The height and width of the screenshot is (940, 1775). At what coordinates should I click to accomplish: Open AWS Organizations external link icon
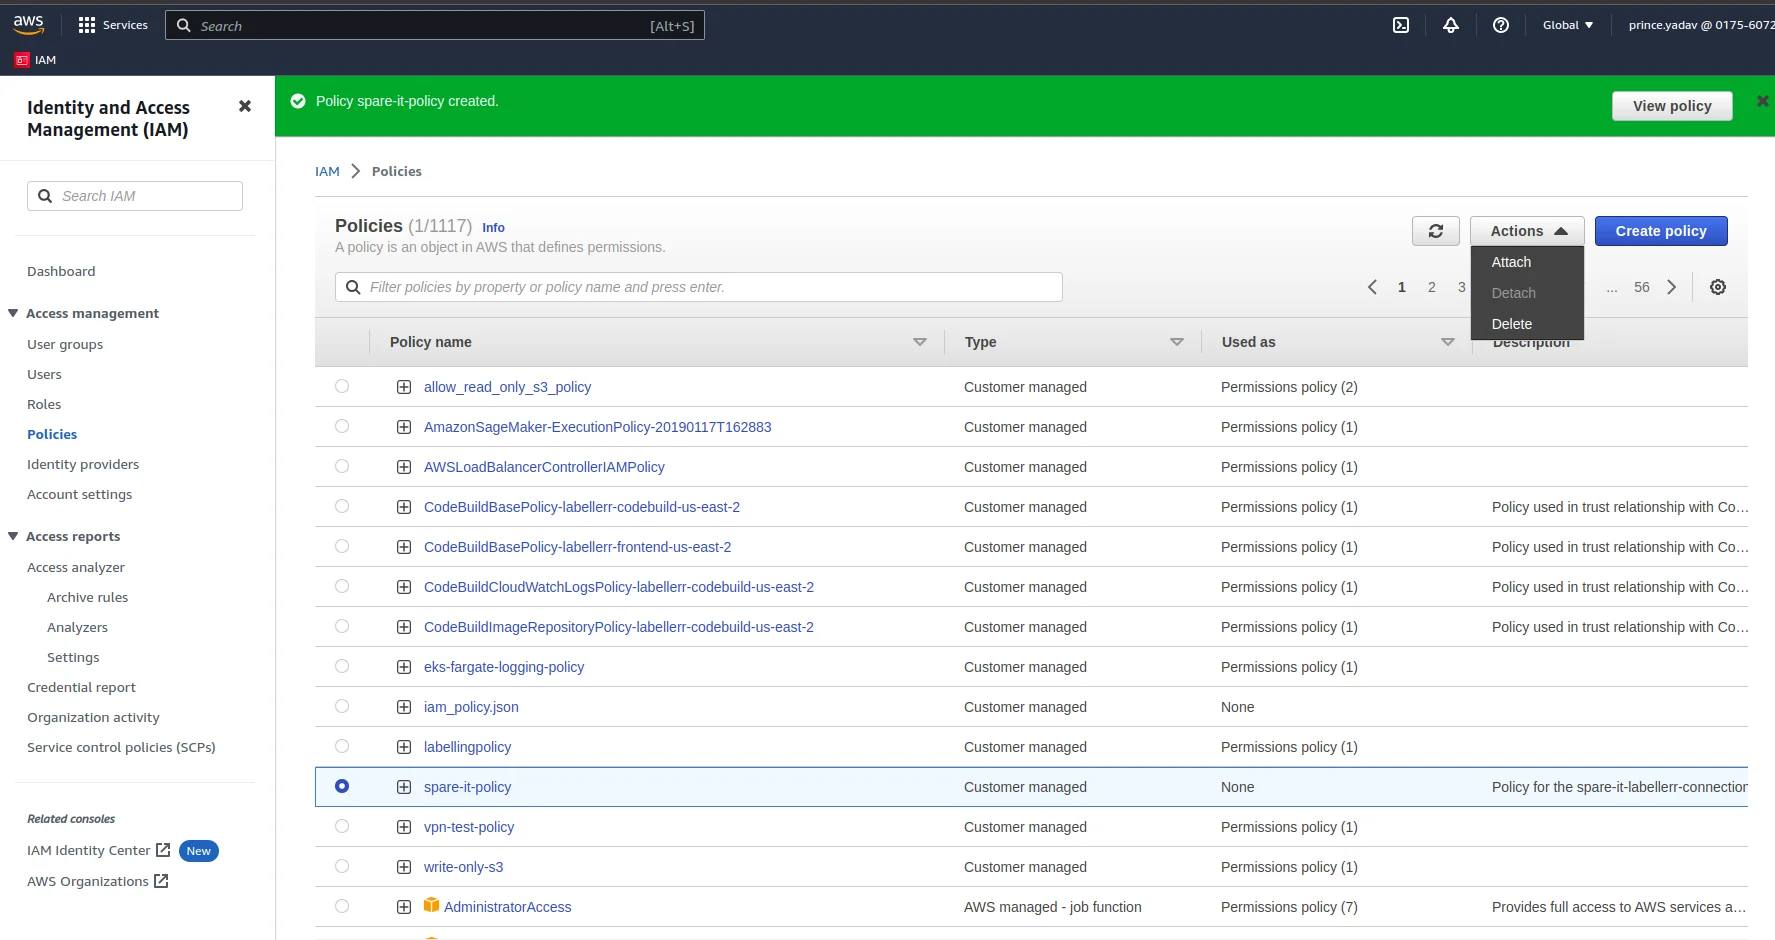(x=161, y=881)
